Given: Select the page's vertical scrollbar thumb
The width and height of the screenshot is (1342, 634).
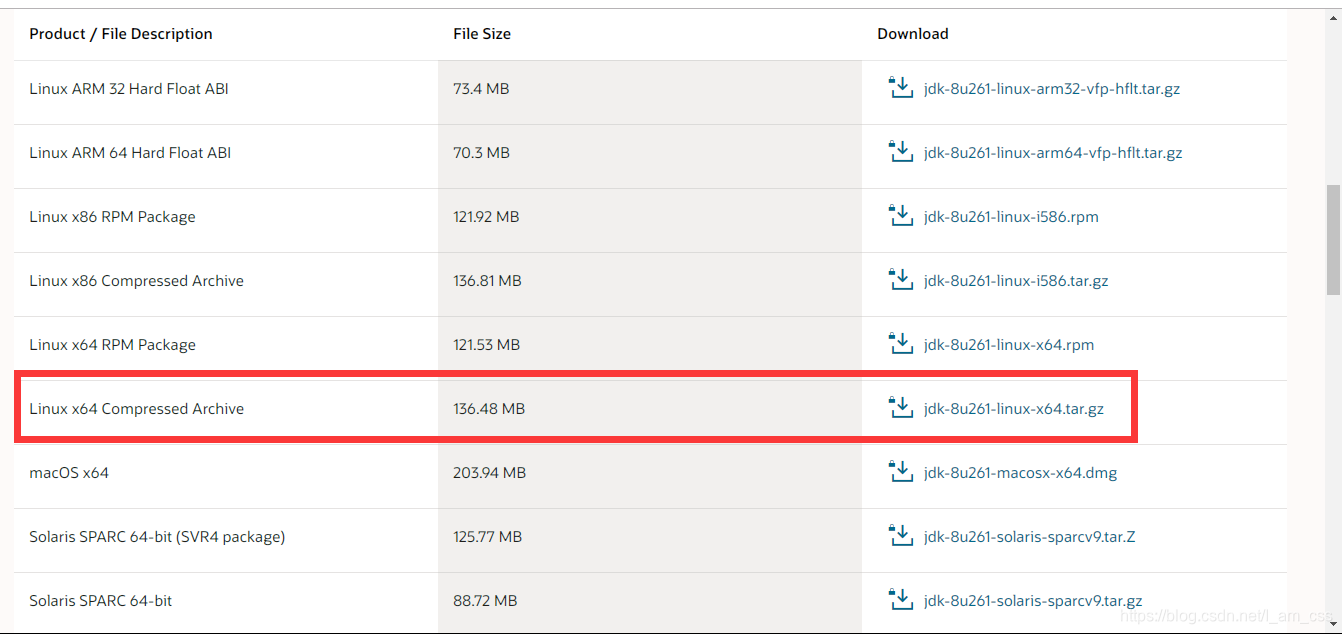Looking at the screenshot, I should coord(1333,240).
